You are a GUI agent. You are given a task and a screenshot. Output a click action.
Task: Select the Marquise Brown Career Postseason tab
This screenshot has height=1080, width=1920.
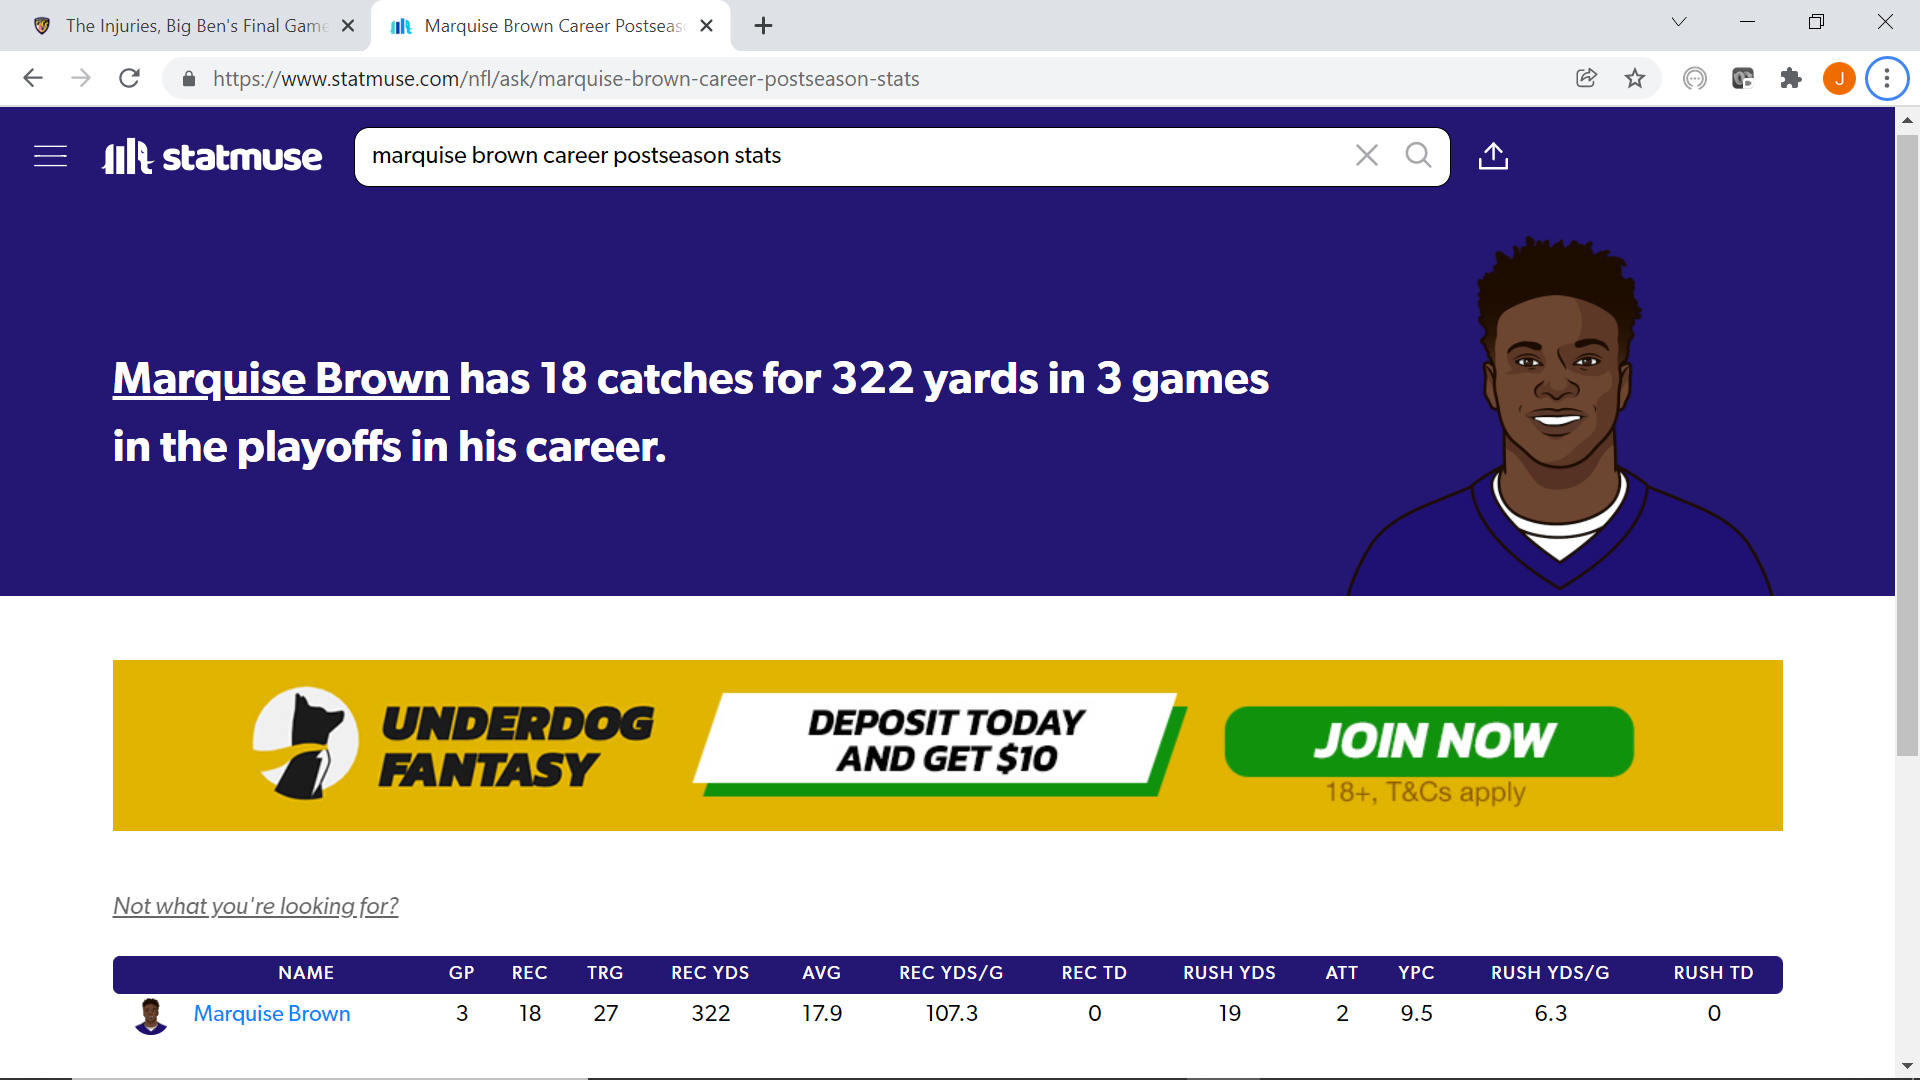point(551,26)
